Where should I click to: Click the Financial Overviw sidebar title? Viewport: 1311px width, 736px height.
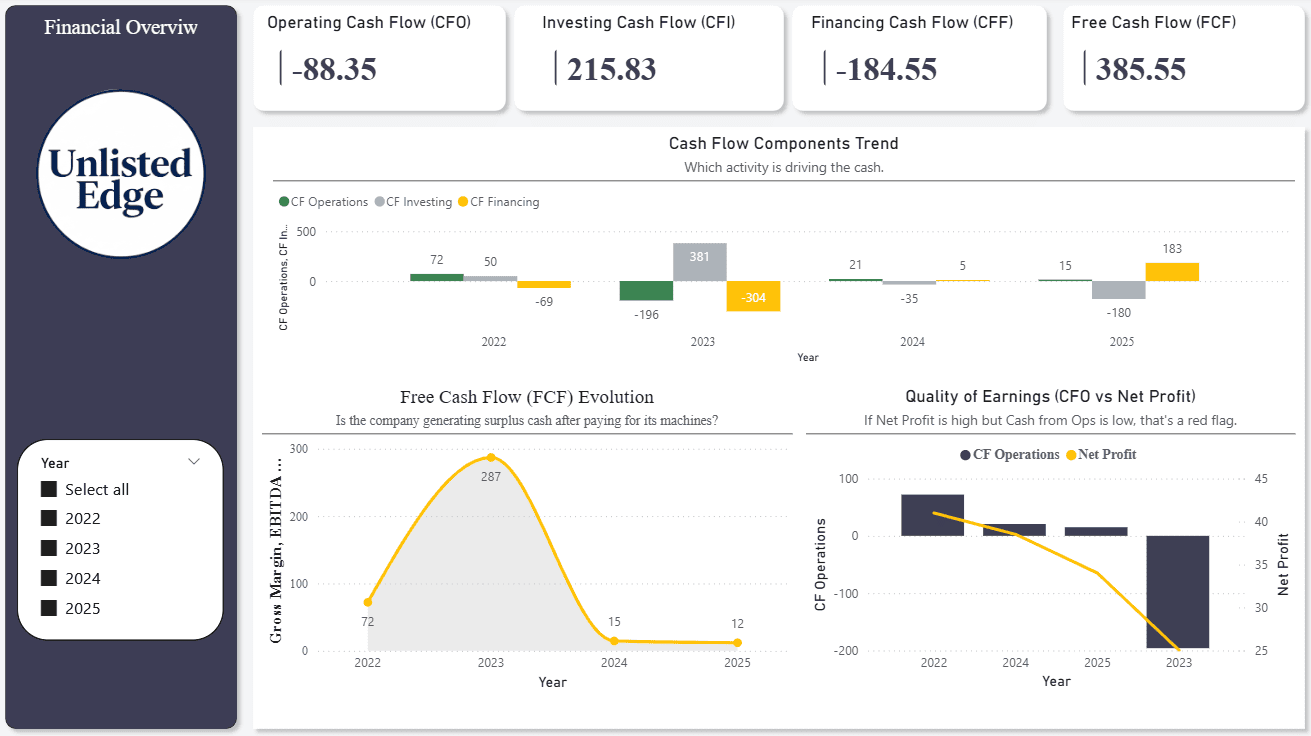point(121,27)
